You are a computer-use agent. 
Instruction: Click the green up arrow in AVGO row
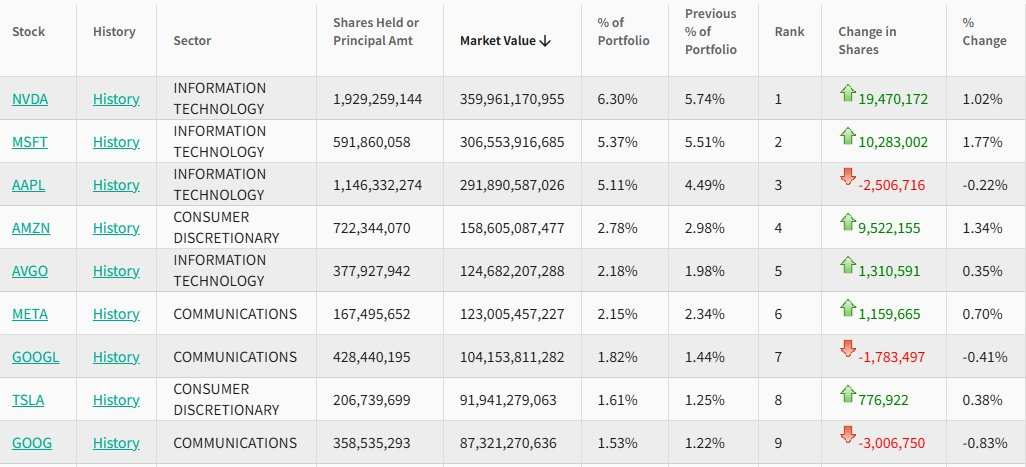tap(848, 266)
